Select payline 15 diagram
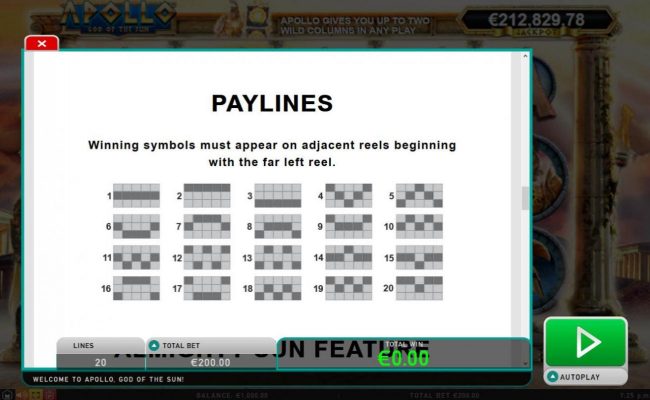Viewport: 650px width, 400px height. (x=419, y=257)
